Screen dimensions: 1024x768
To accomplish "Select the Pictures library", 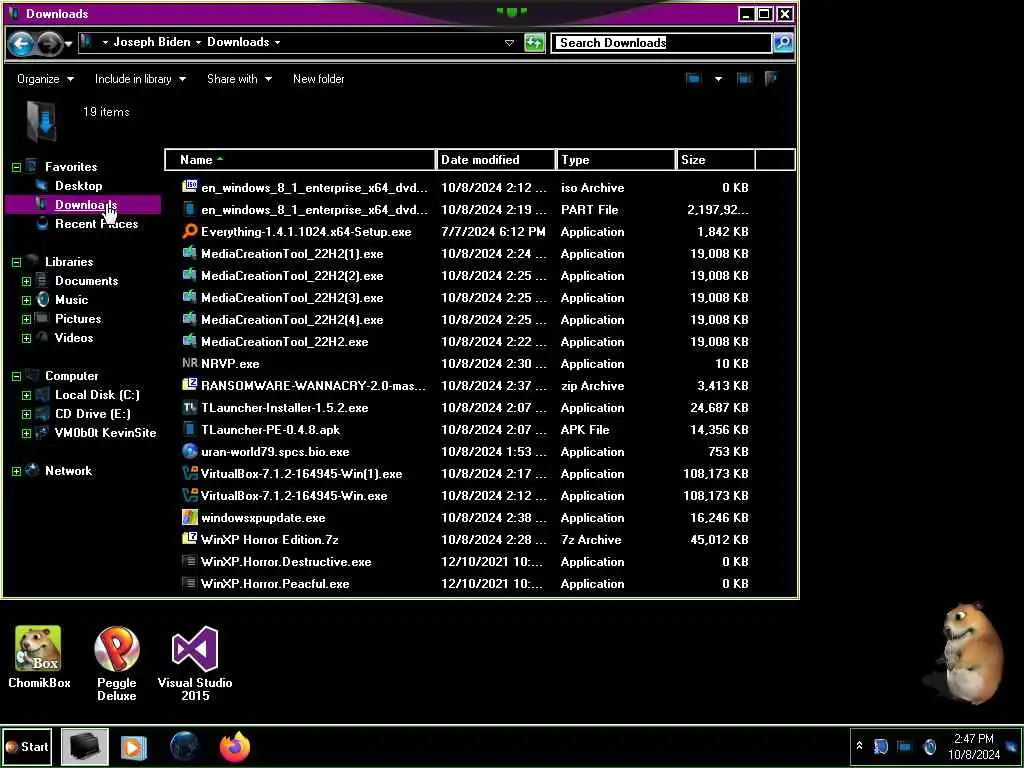I will pos(78,319).
